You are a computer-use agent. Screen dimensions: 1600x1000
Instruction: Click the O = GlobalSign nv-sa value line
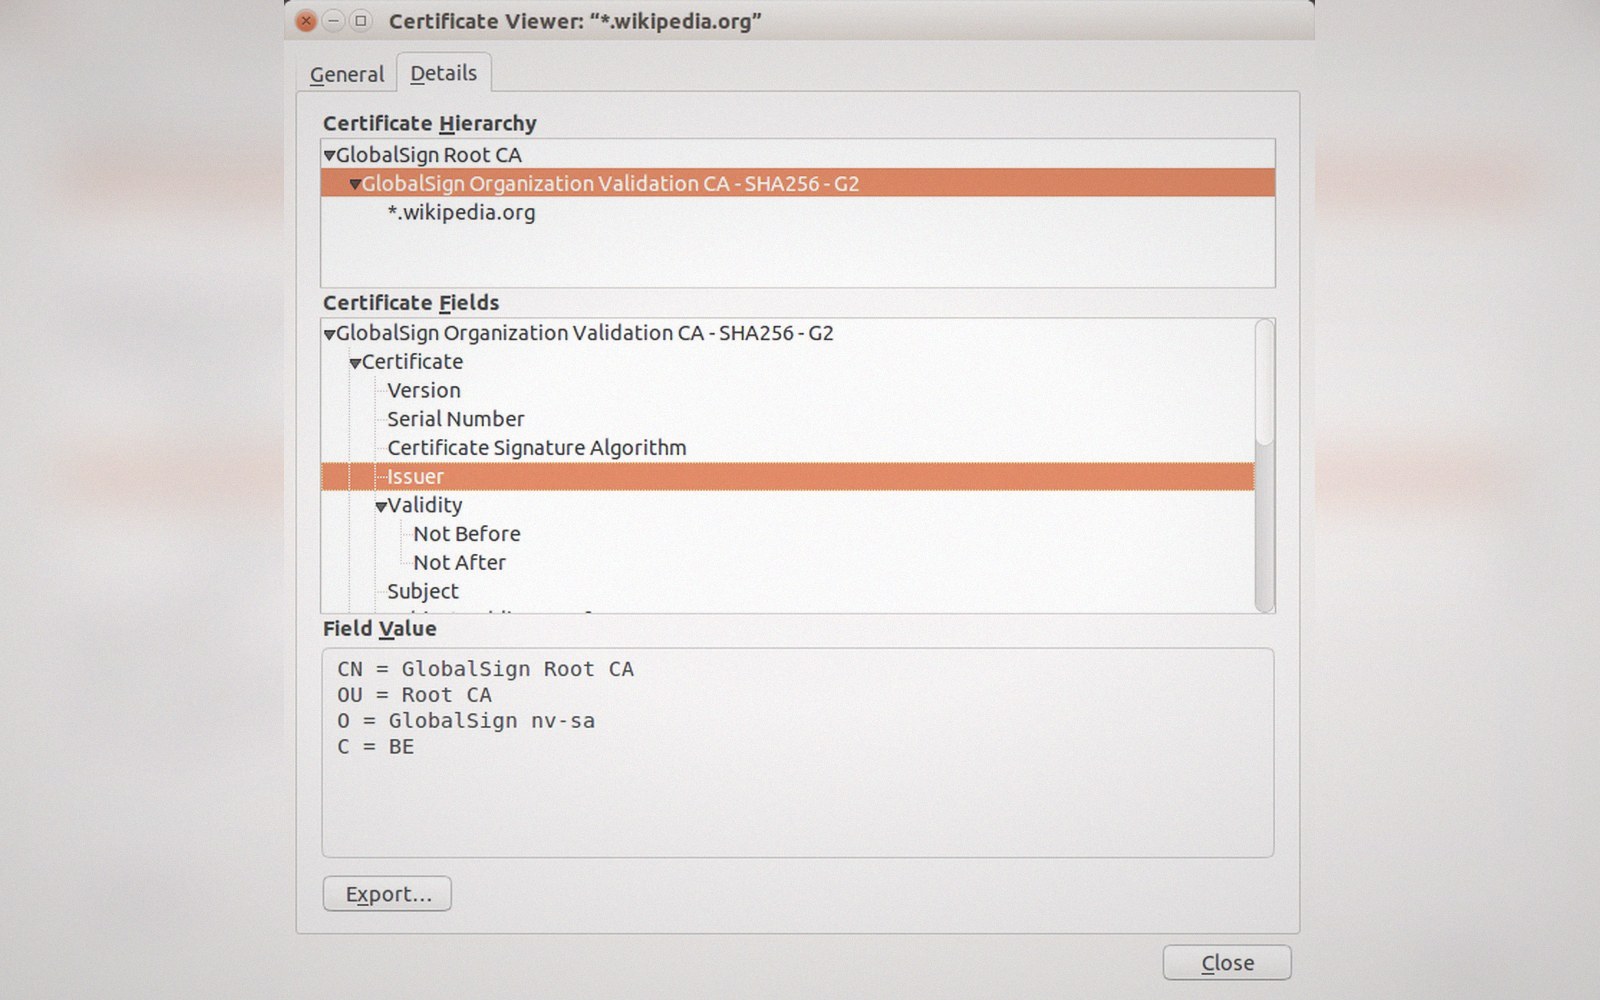(x=465, y=721)
